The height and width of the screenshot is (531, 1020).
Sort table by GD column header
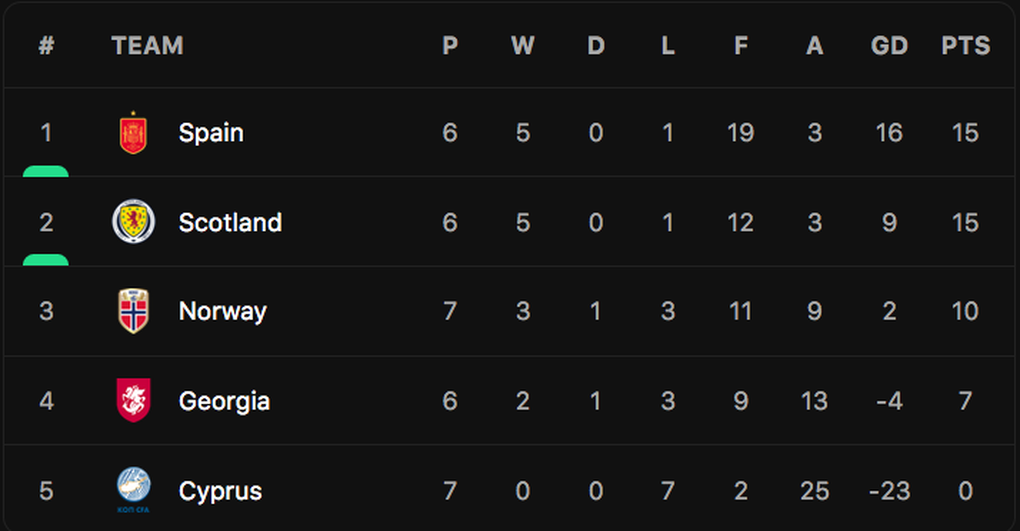click(x=889, y=46)
